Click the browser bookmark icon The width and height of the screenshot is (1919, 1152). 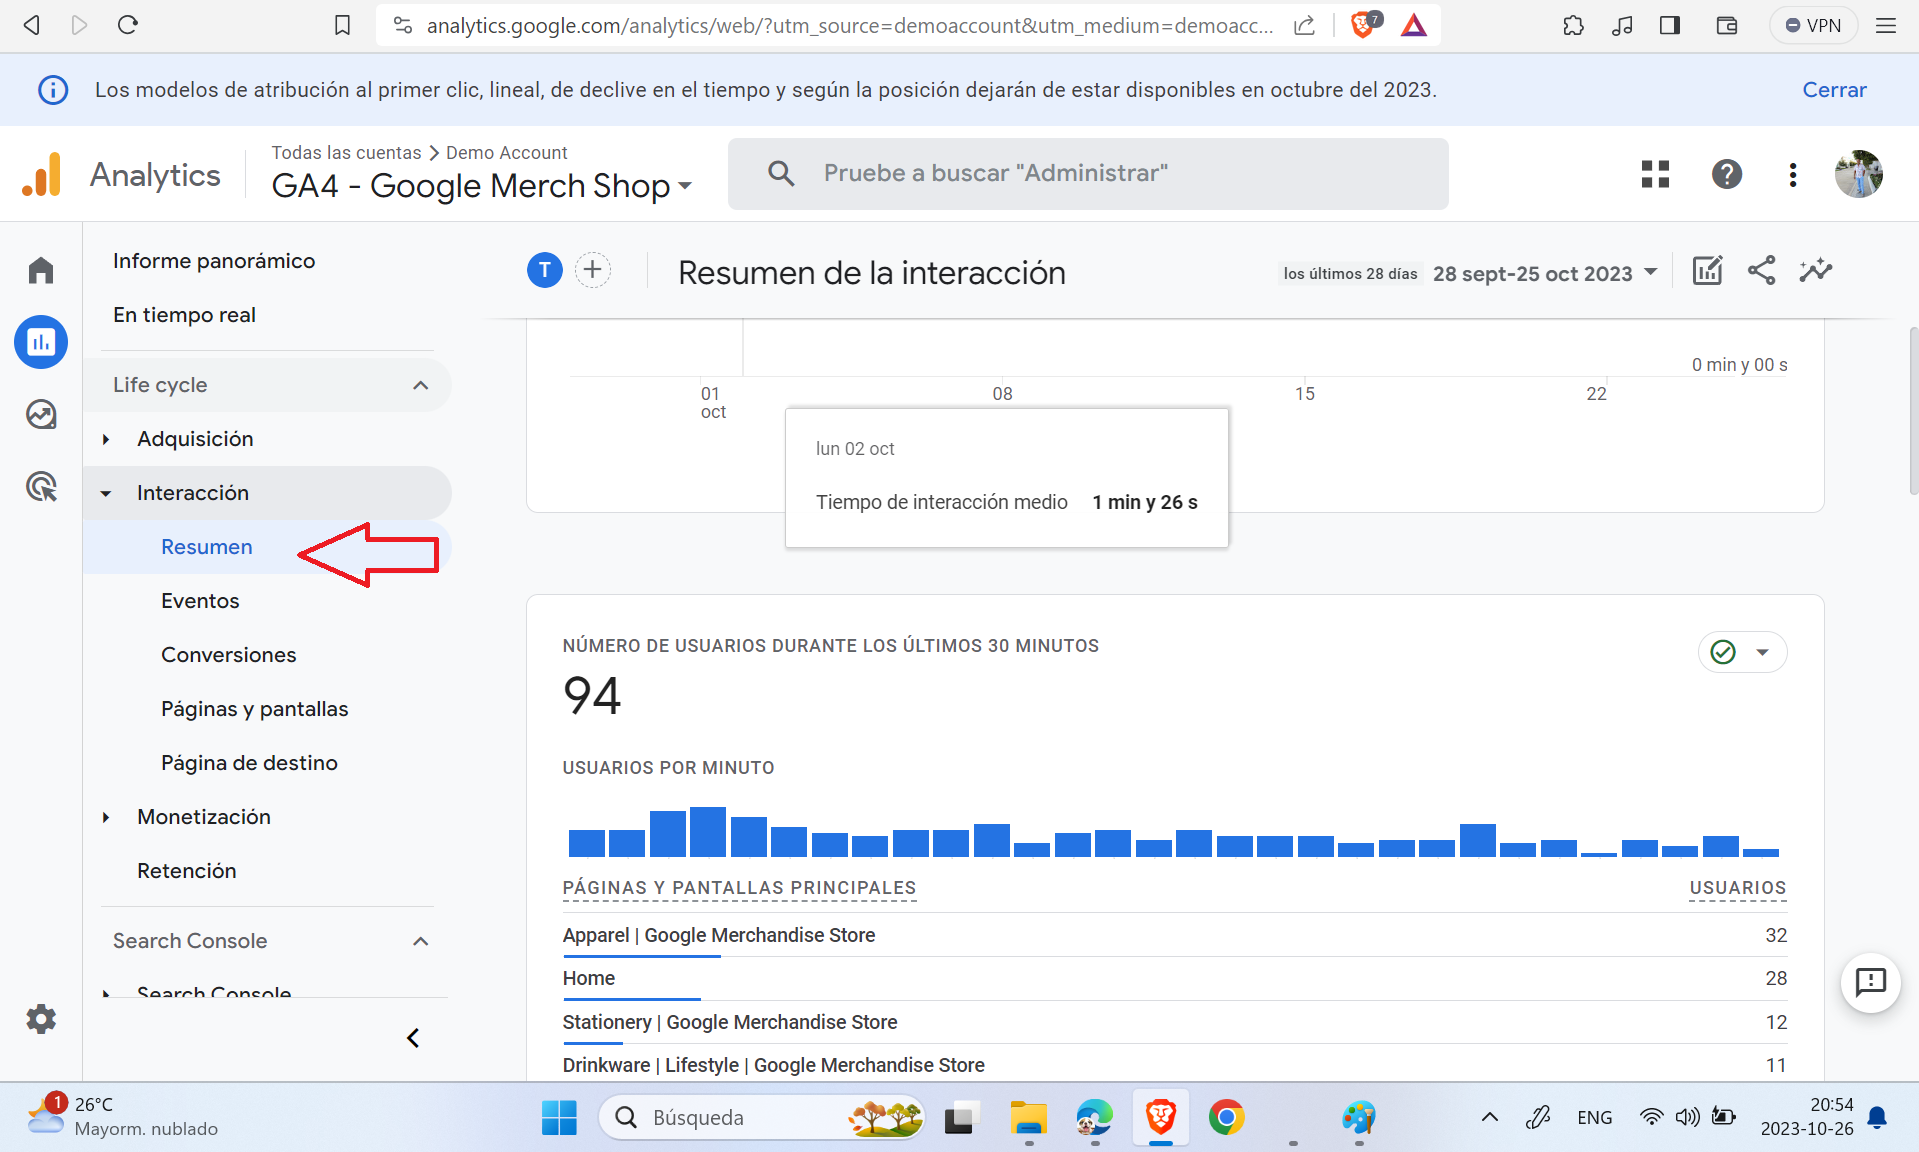click(x=342, y=25)
